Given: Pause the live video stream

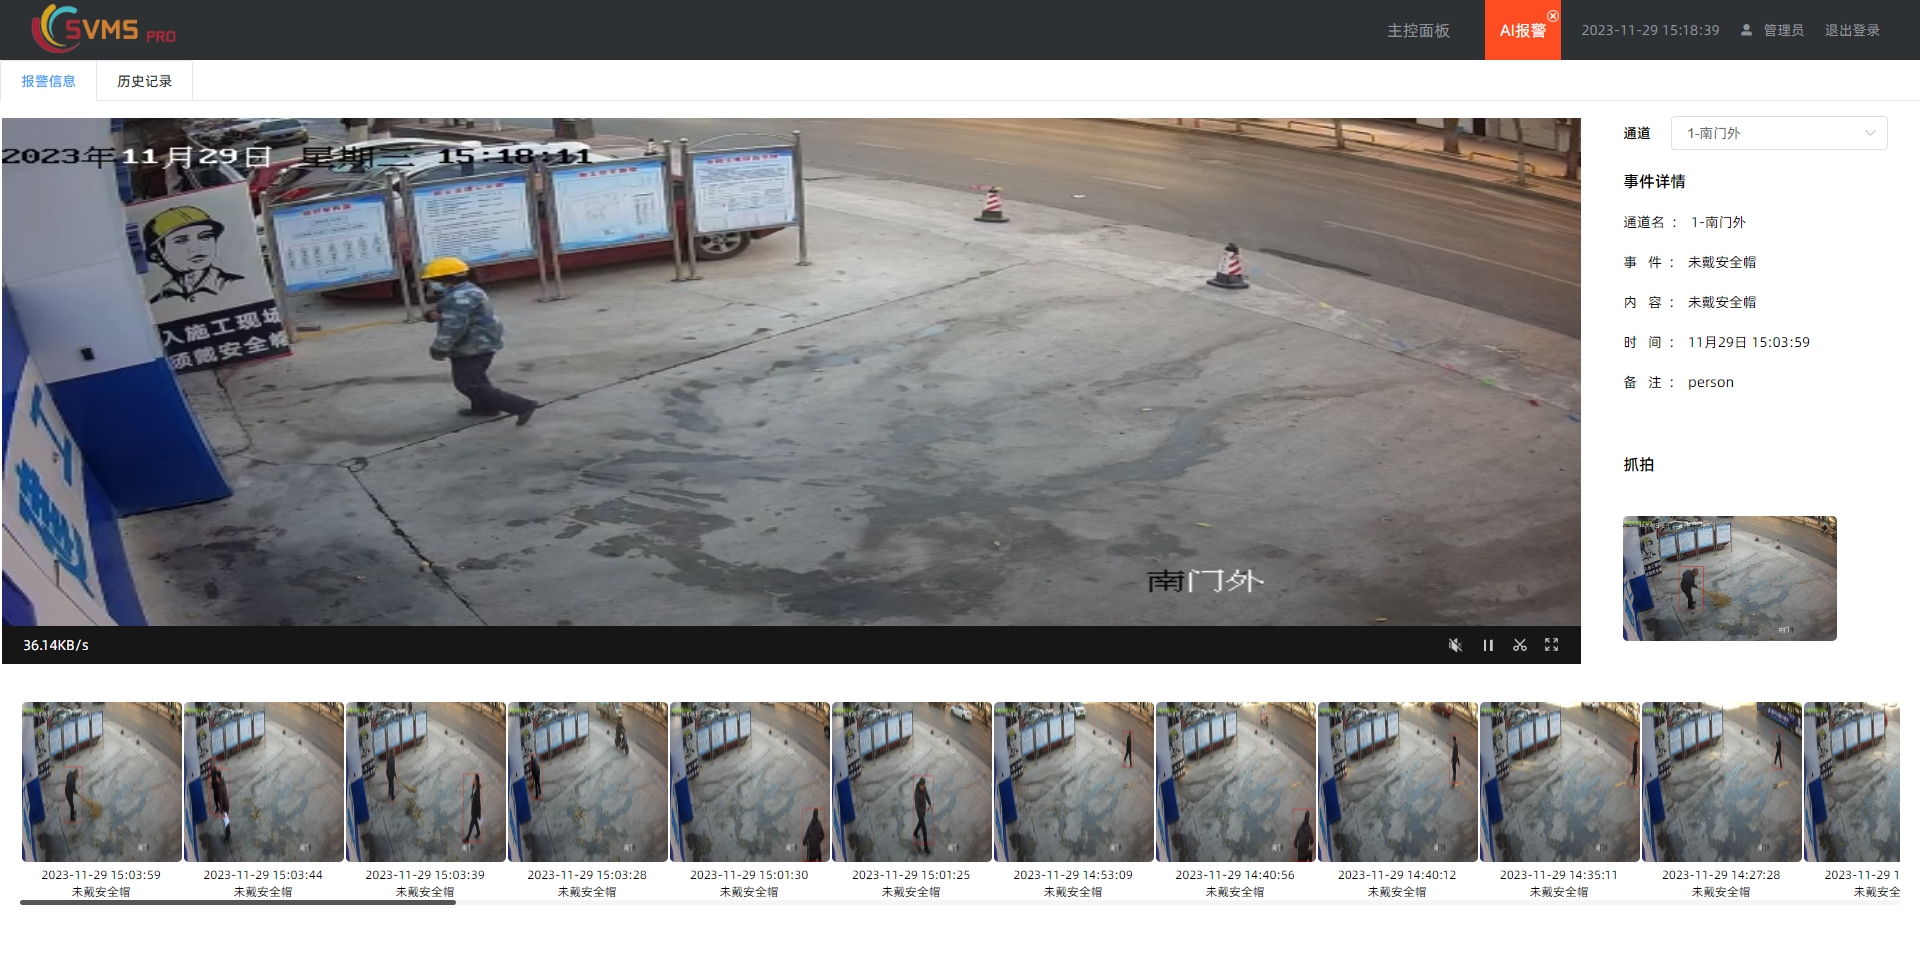Looking at the screenshot, I should (1488, 645).
